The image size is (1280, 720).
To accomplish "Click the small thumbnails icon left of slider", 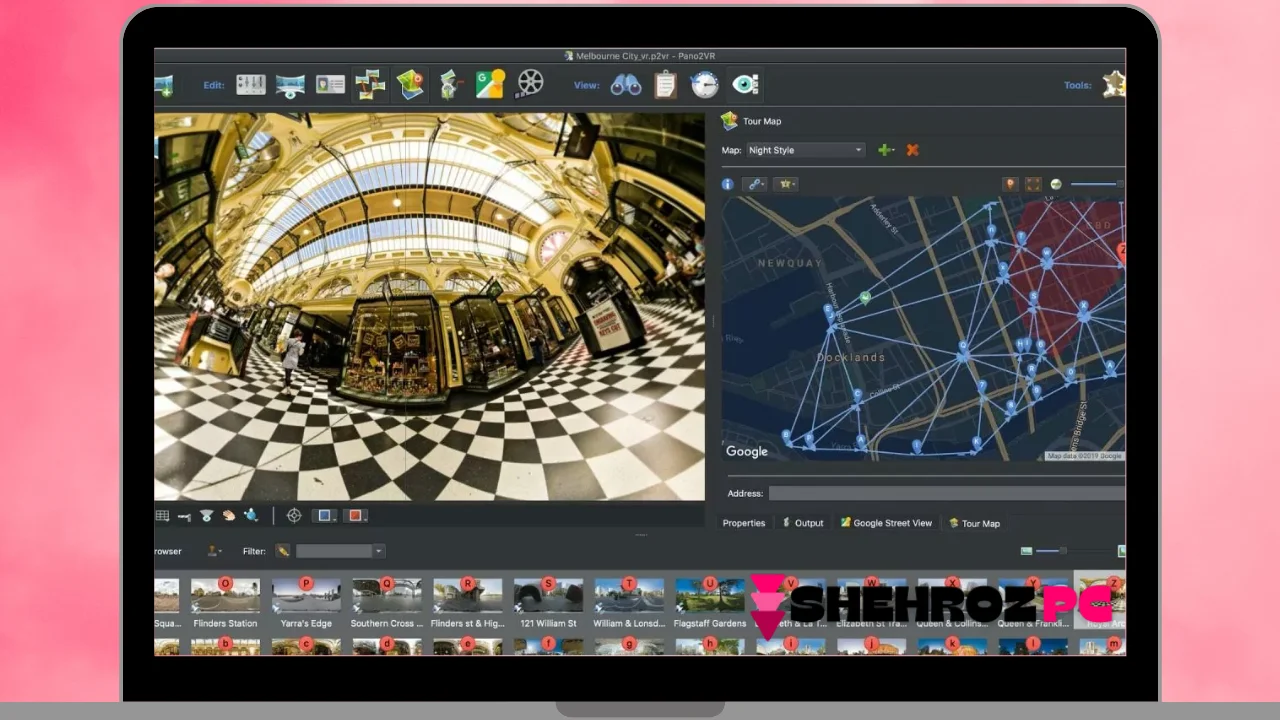I will tap(1026, 551).
